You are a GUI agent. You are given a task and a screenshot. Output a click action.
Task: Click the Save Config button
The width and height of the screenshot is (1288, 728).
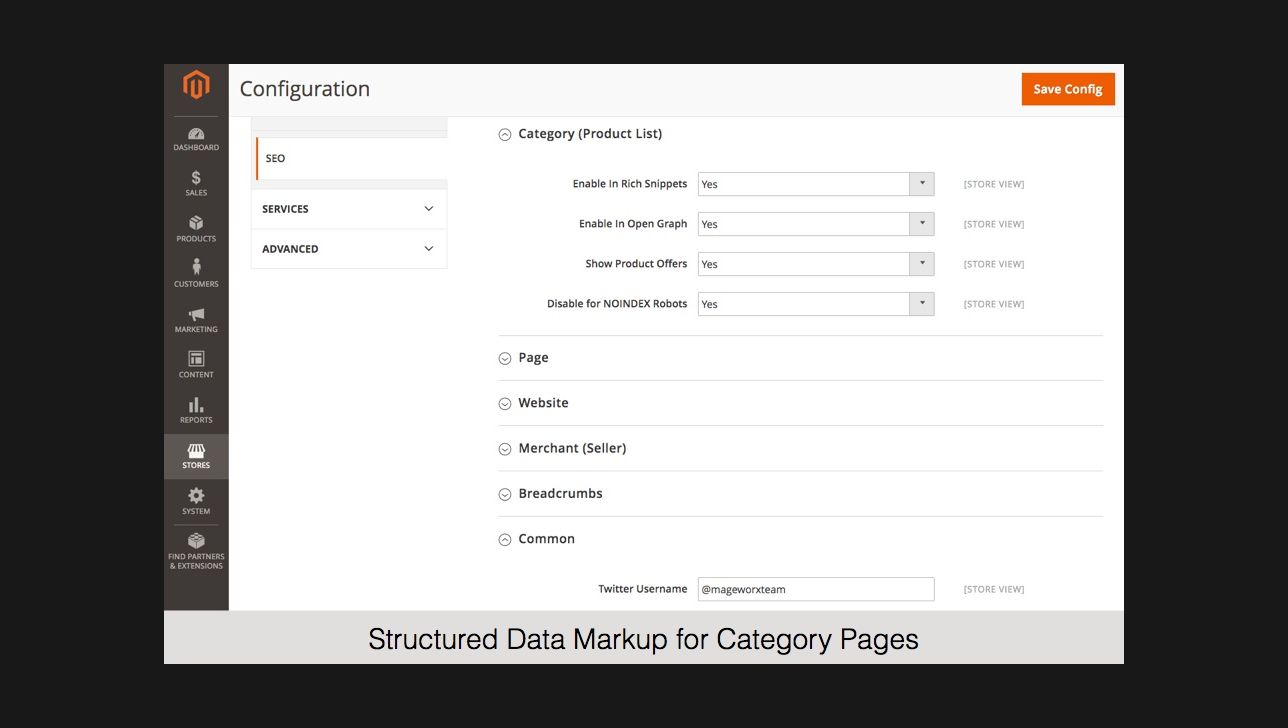tap(1067, 89)
